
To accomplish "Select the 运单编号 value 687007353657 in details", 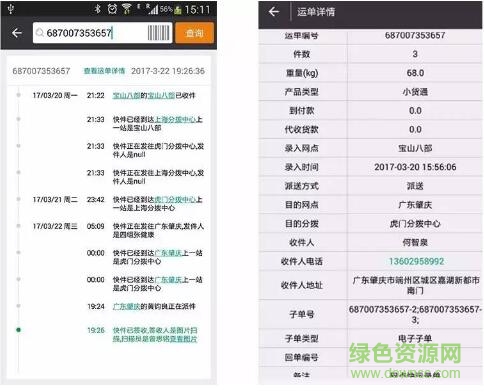I will pyautogui.click(x=415, y=35).
